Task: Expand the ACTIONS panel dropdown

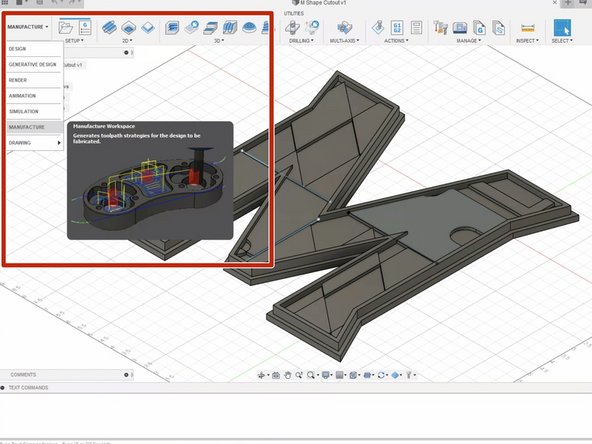Action: (396, 40)
